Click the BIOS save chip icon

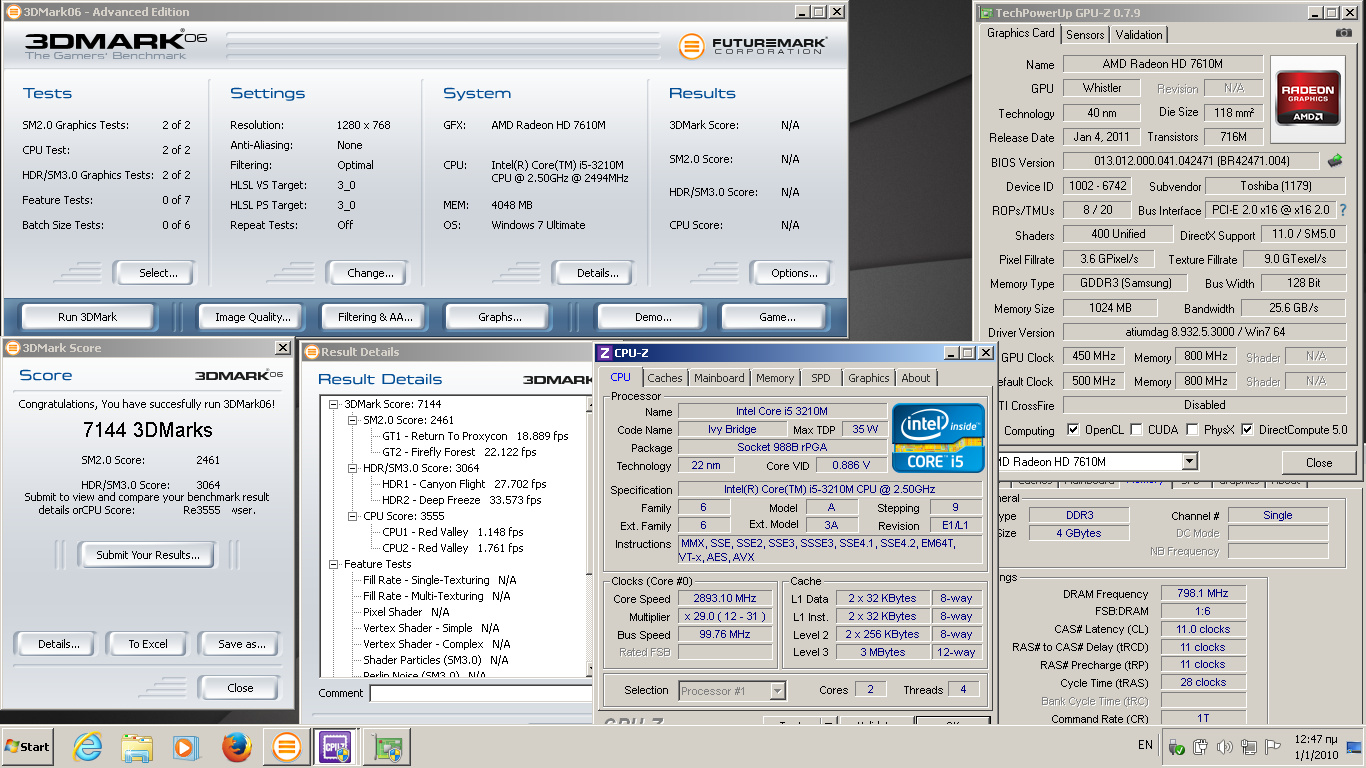tap(1334, 161)
